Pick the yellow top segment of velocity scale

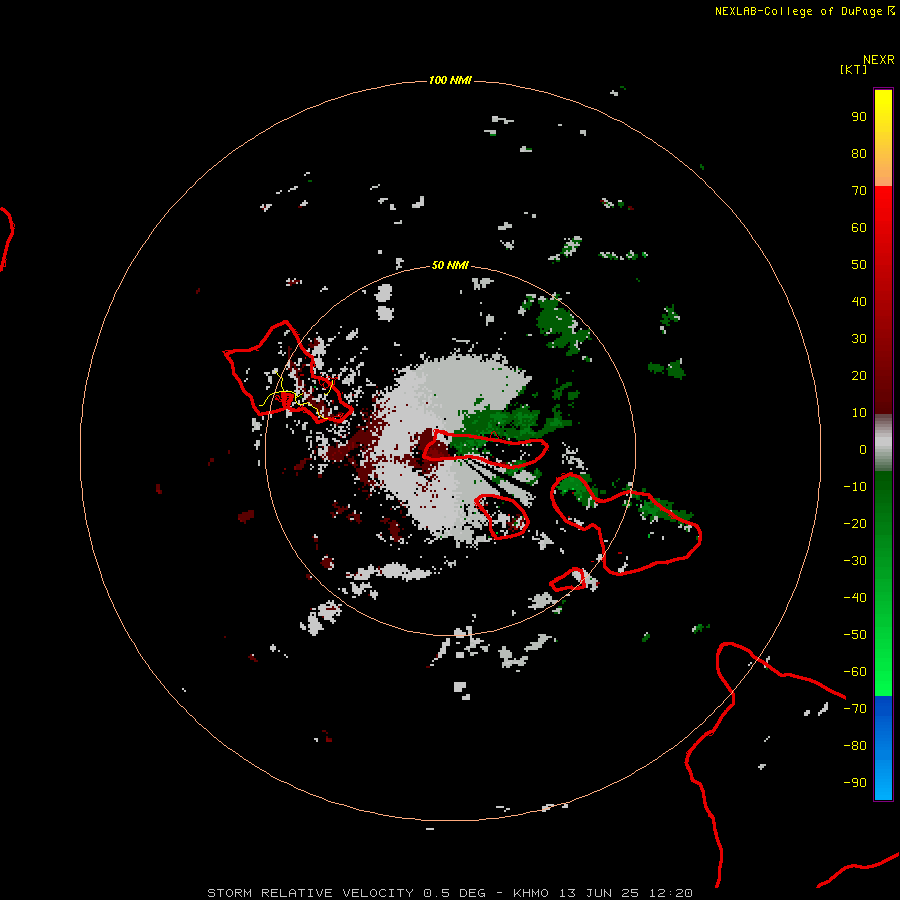(883, 138)
